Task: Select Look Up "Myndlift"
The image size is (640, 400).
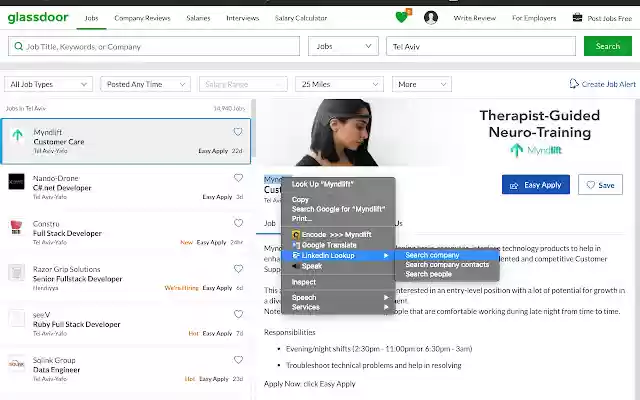Action: pyautogui.click(x=338, y=184)
